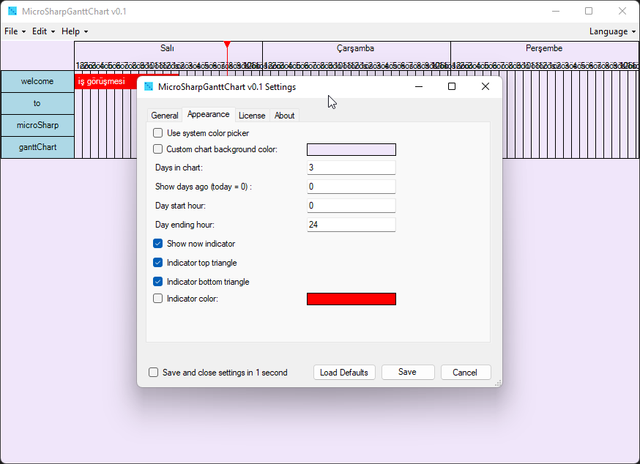Pick the red indicator color swatch
The height and width of the screenshot is (464, 640).
tap(351, 299)
